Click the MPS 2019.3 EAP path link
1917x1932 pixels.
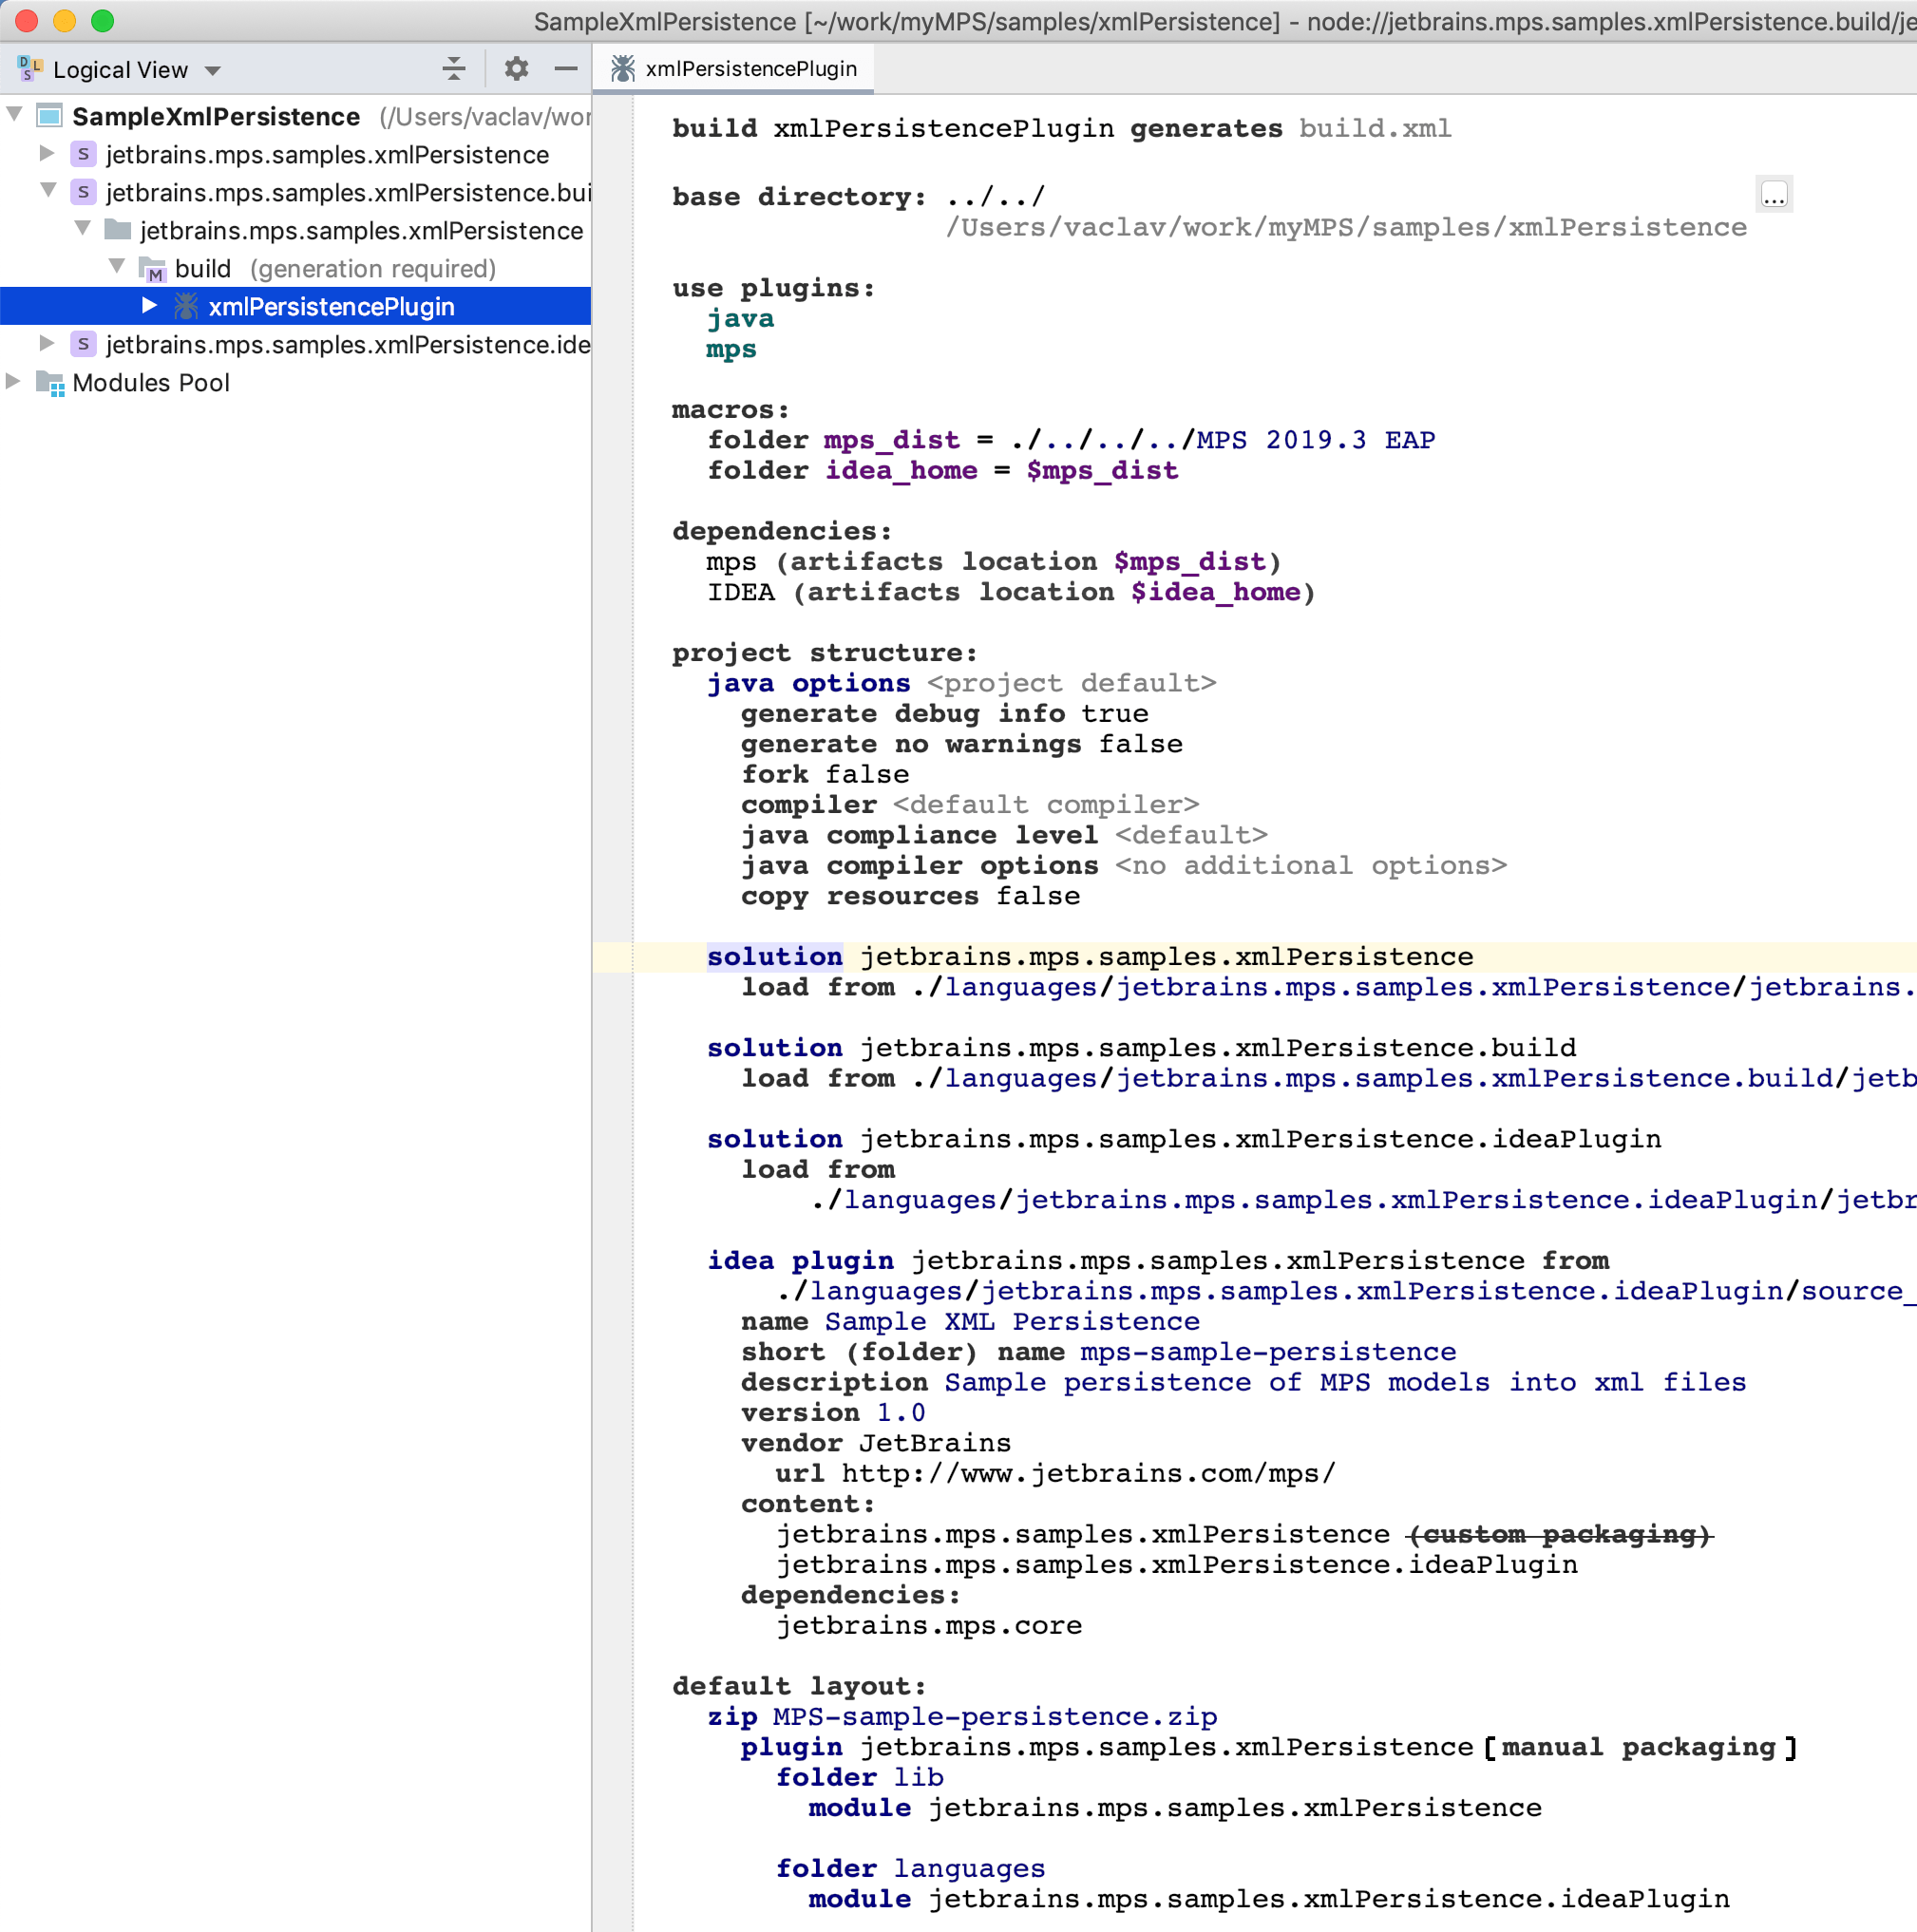(1315, 440)
